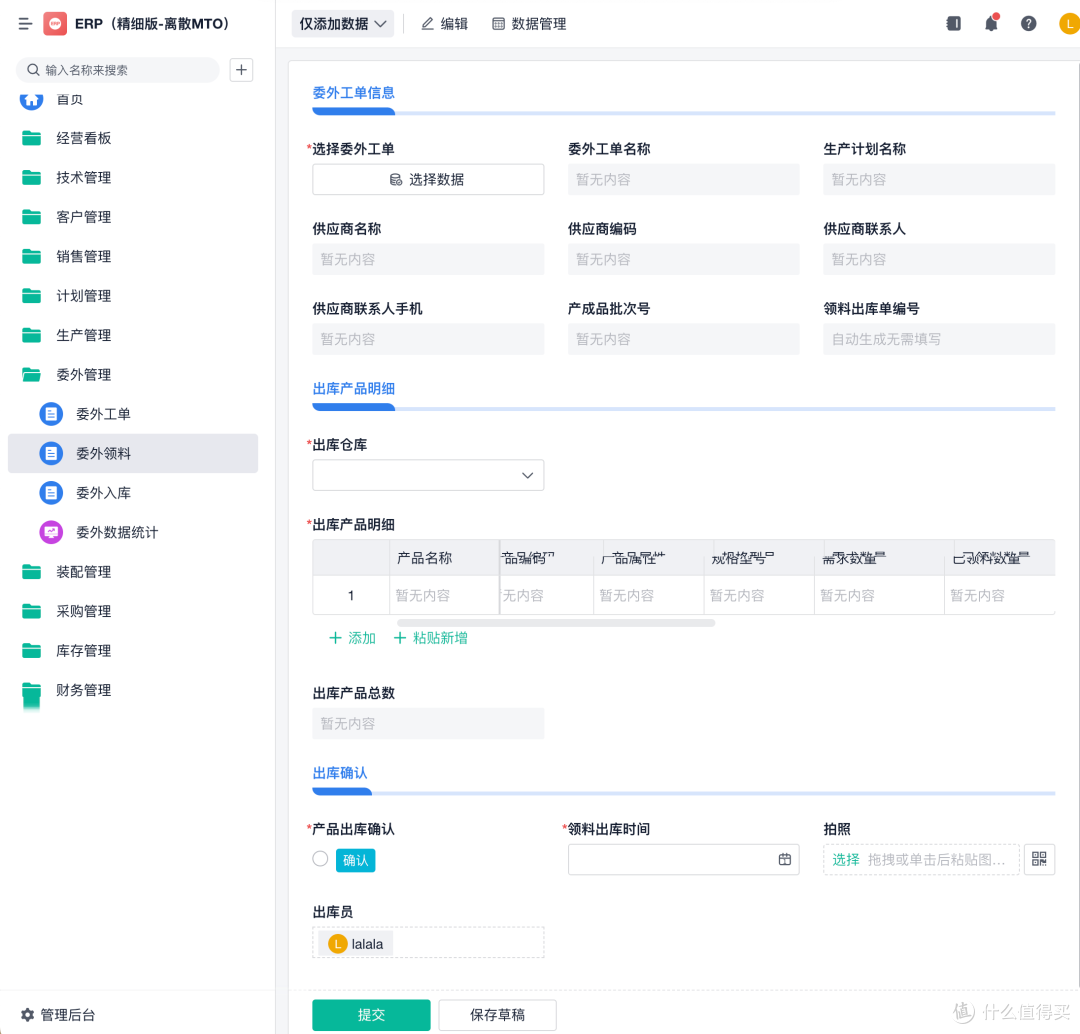The width and height of the screenshot is (1080, 1034).
Task: Click the 委外数据统计 dashboard icon
Action: tap(51, 532)
